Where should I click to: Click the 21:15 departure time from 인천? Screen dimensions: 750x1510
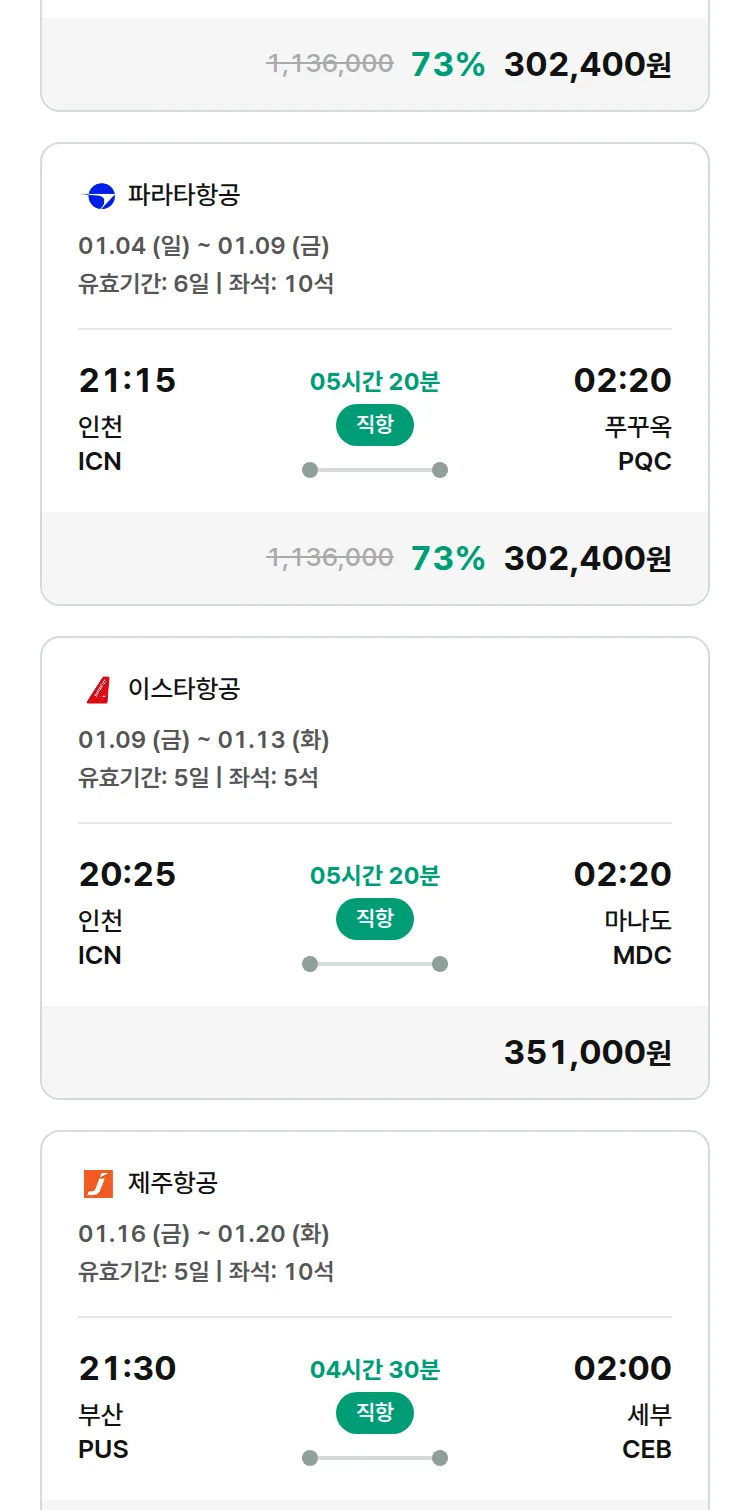[x=127, y=380]
